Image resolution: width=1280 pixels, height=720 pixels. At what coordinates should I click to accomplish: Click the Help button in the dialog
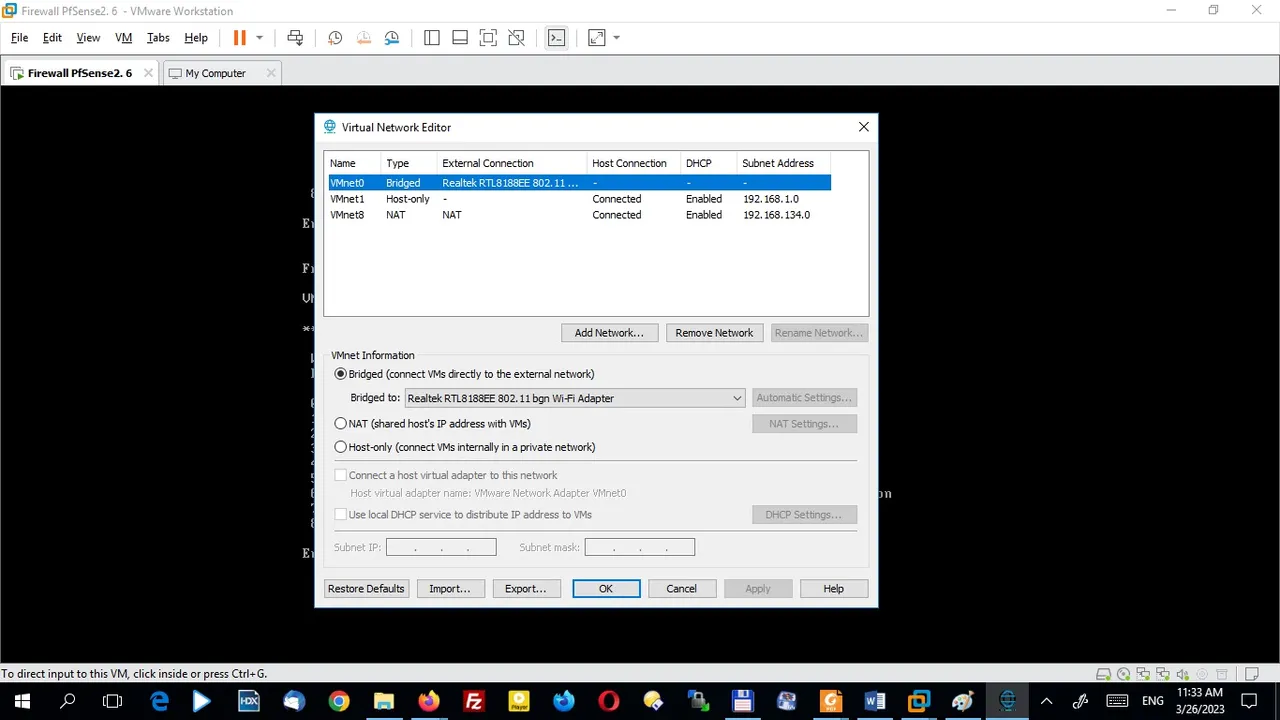click(x=834, y=589)
